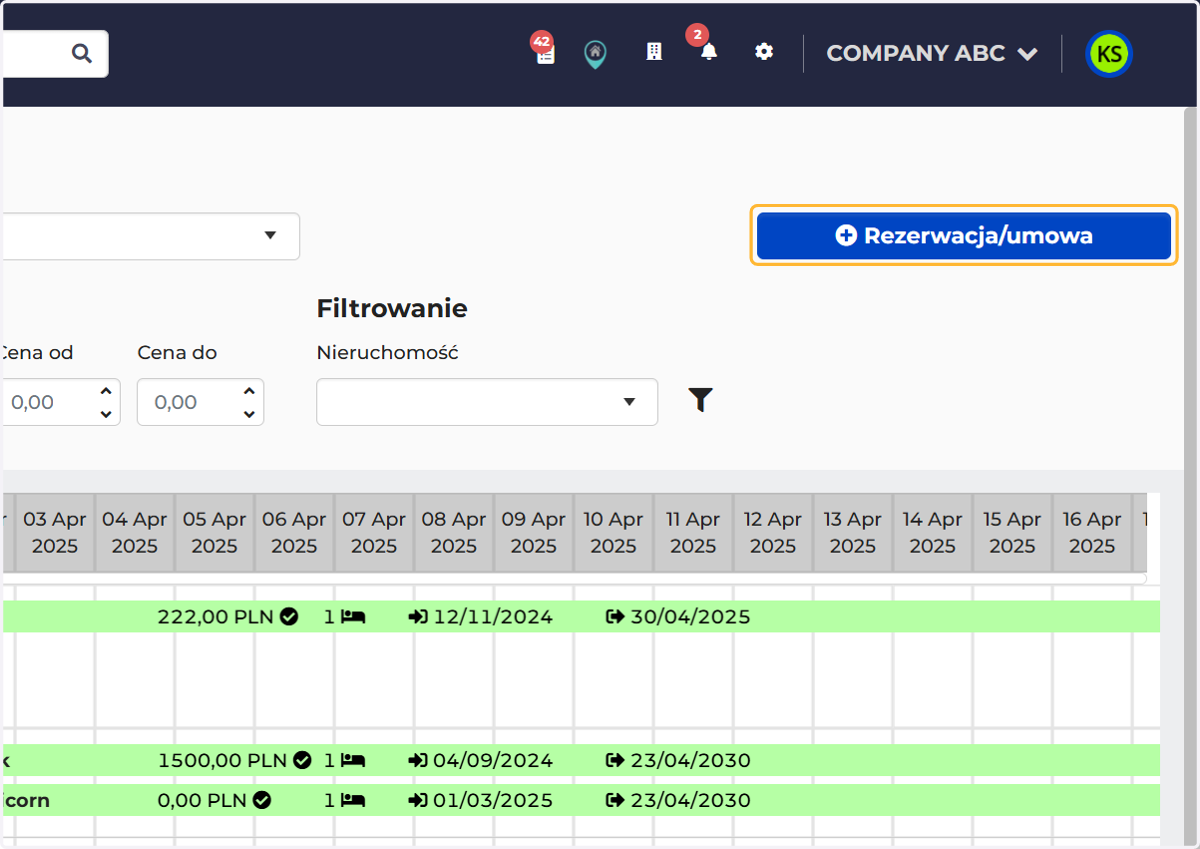Viewport: 1200px width, 849px height.
Task: Click check-in arrow icon before 04/09/2024
Action: tap(418, 761)
